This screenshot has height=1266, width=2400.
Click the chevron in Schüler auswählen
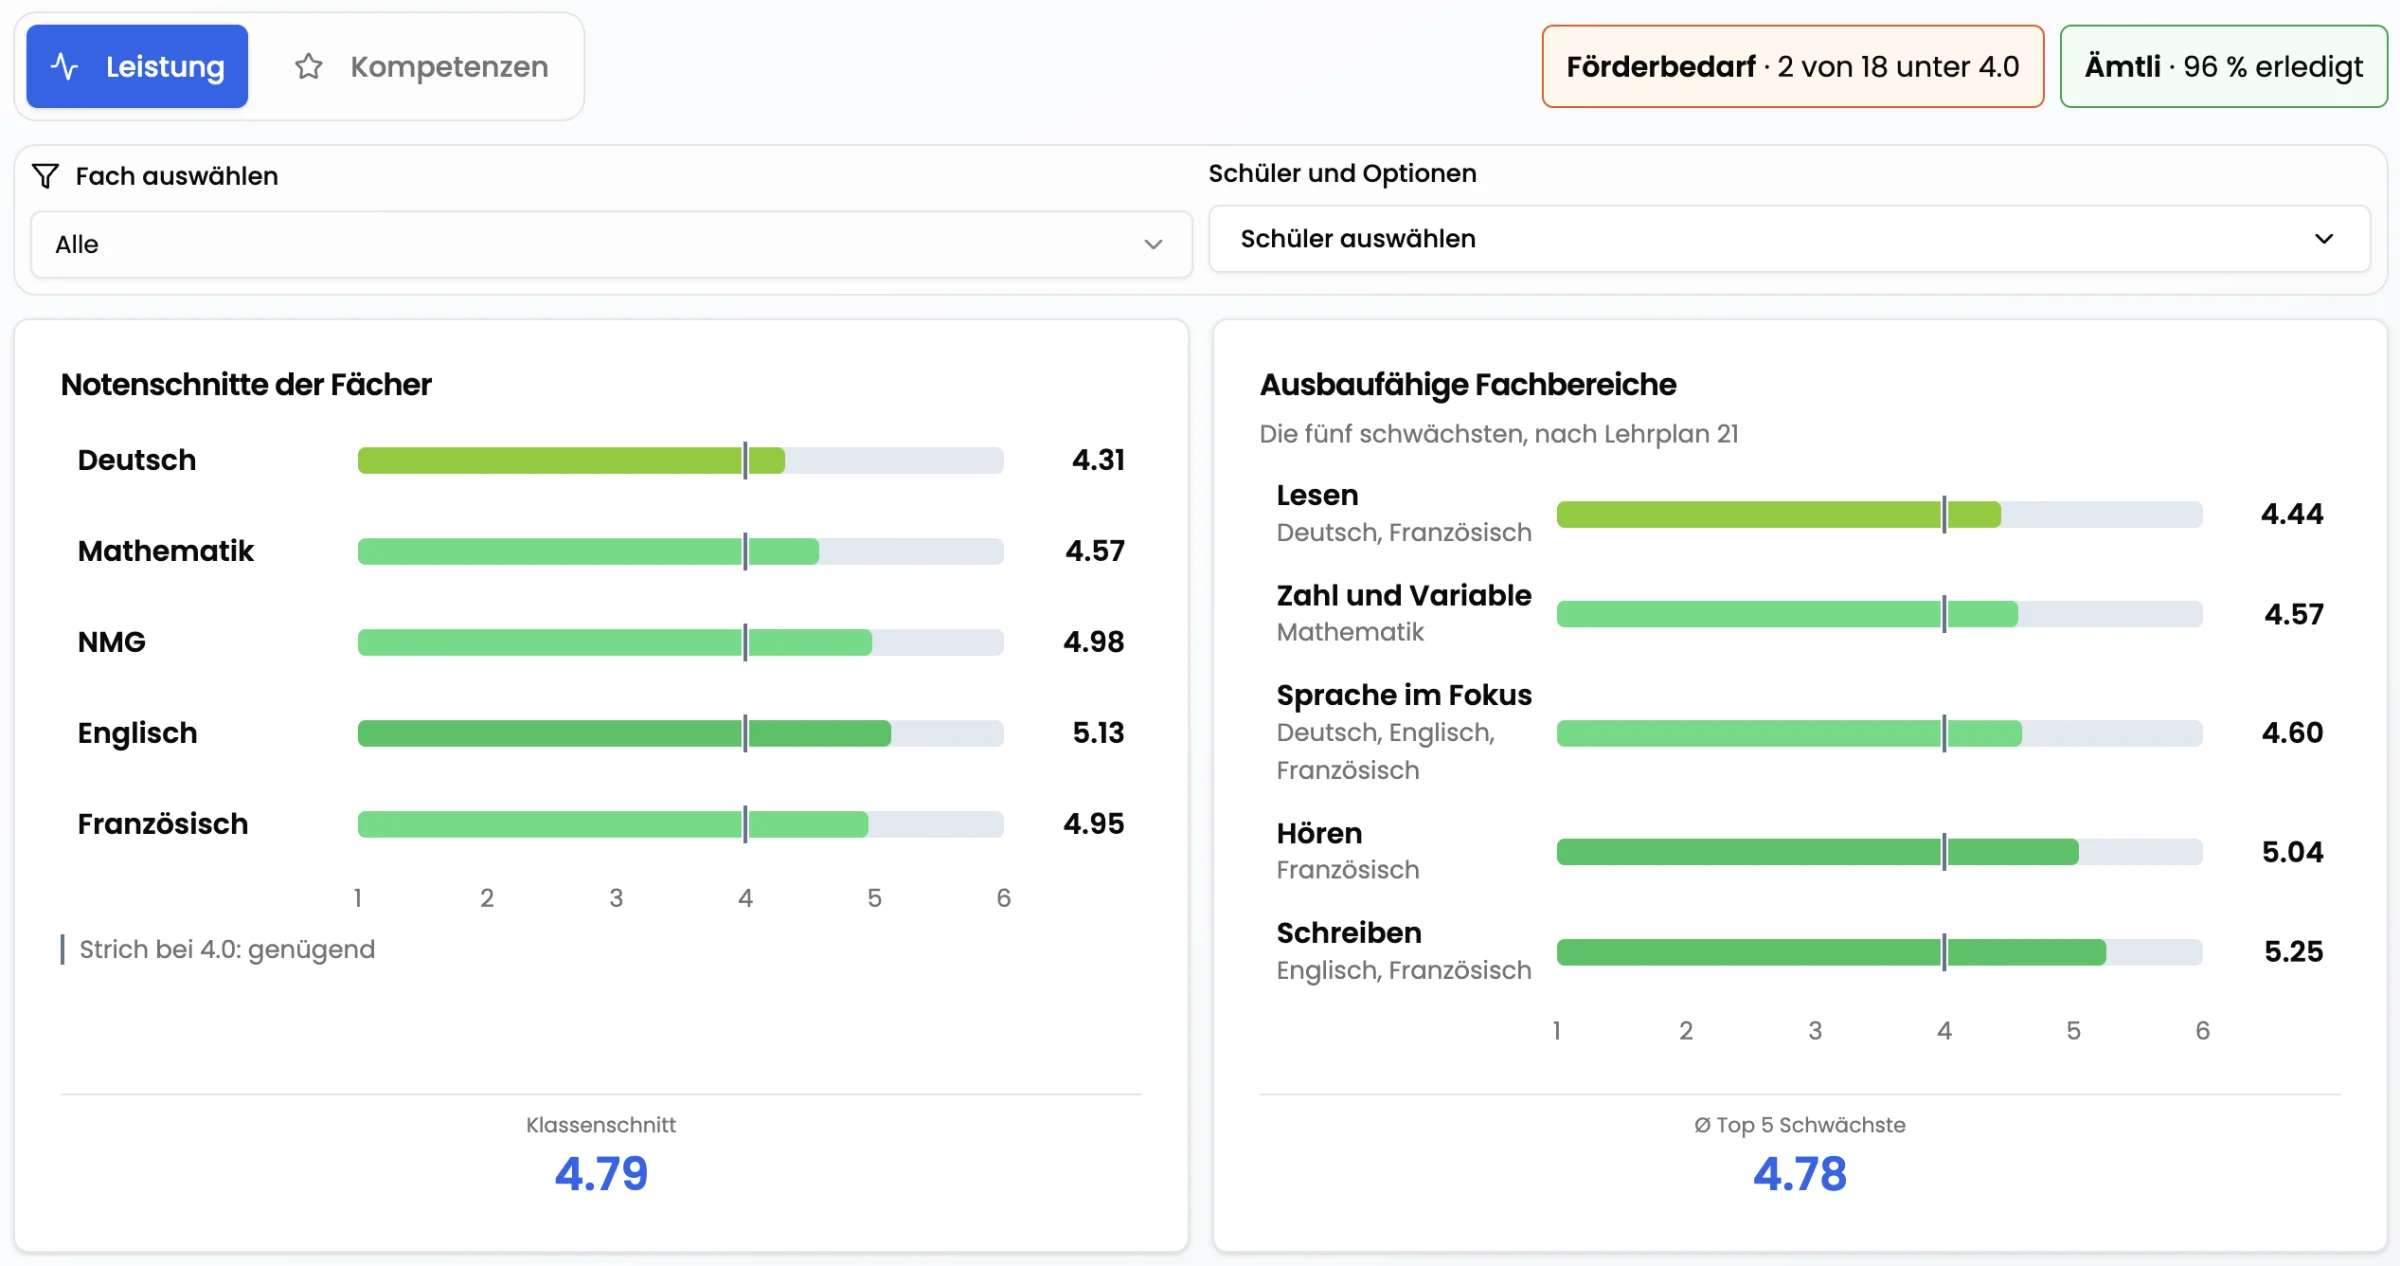click(x=2324, y=239)
